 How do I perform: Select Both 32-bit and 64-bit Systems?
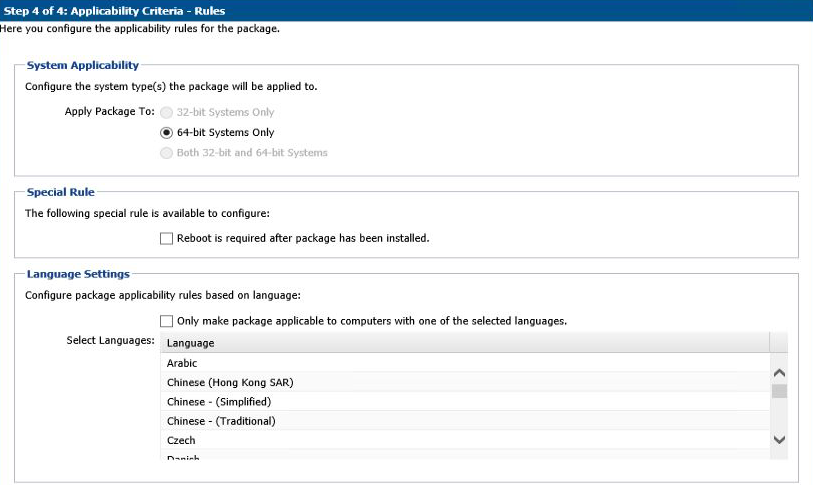[x=167, y=153]
